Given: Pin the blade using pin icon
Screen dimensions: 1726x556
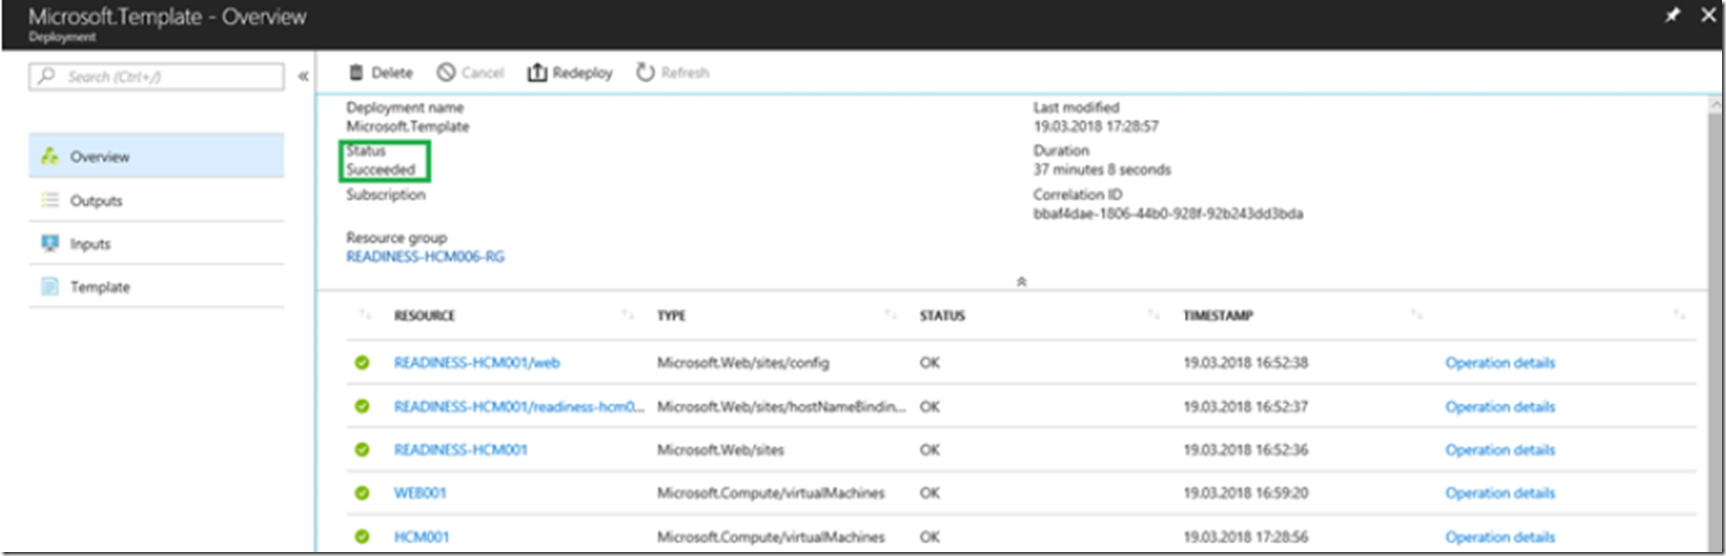Looking at the screenshot, I should pos(1672,15).
